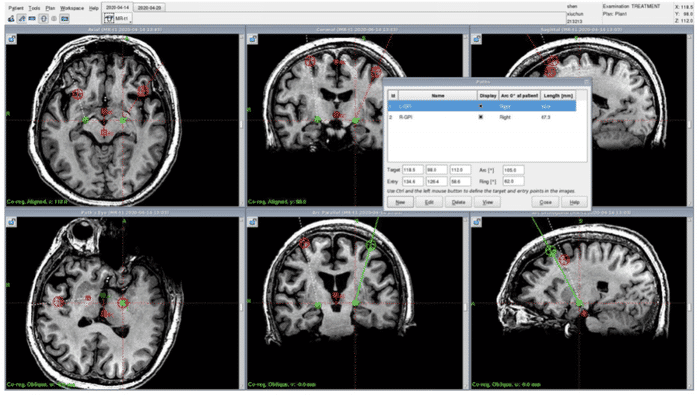Click the second toolbar icon under Tools menu
This screenshot has height=403, width=700.
[x=22, y=19]
